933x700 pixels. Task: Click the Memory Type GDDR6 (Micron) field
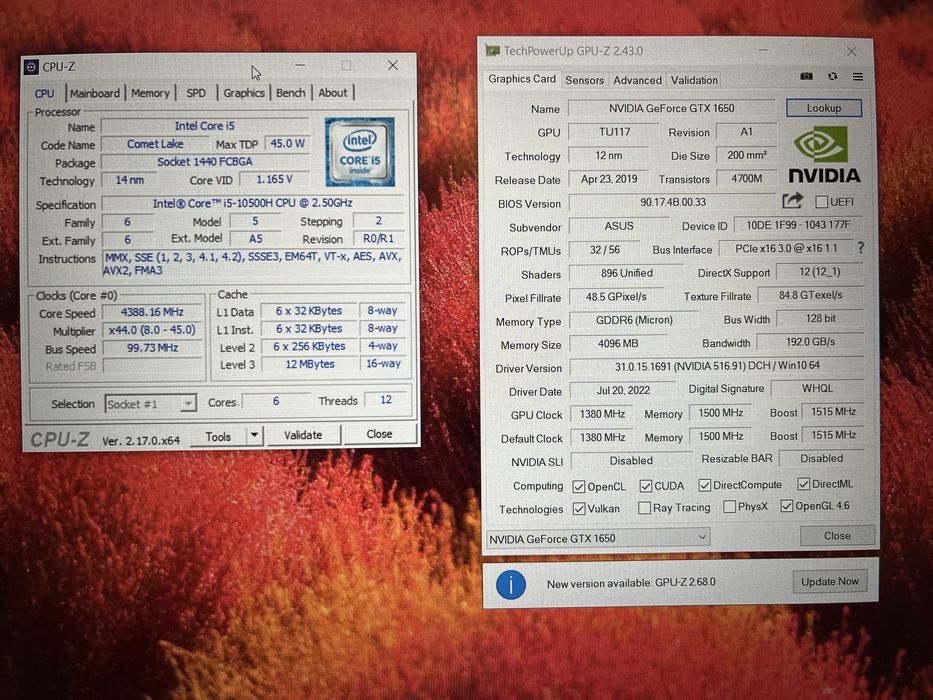pyautogui.click(x=634, y=320)
